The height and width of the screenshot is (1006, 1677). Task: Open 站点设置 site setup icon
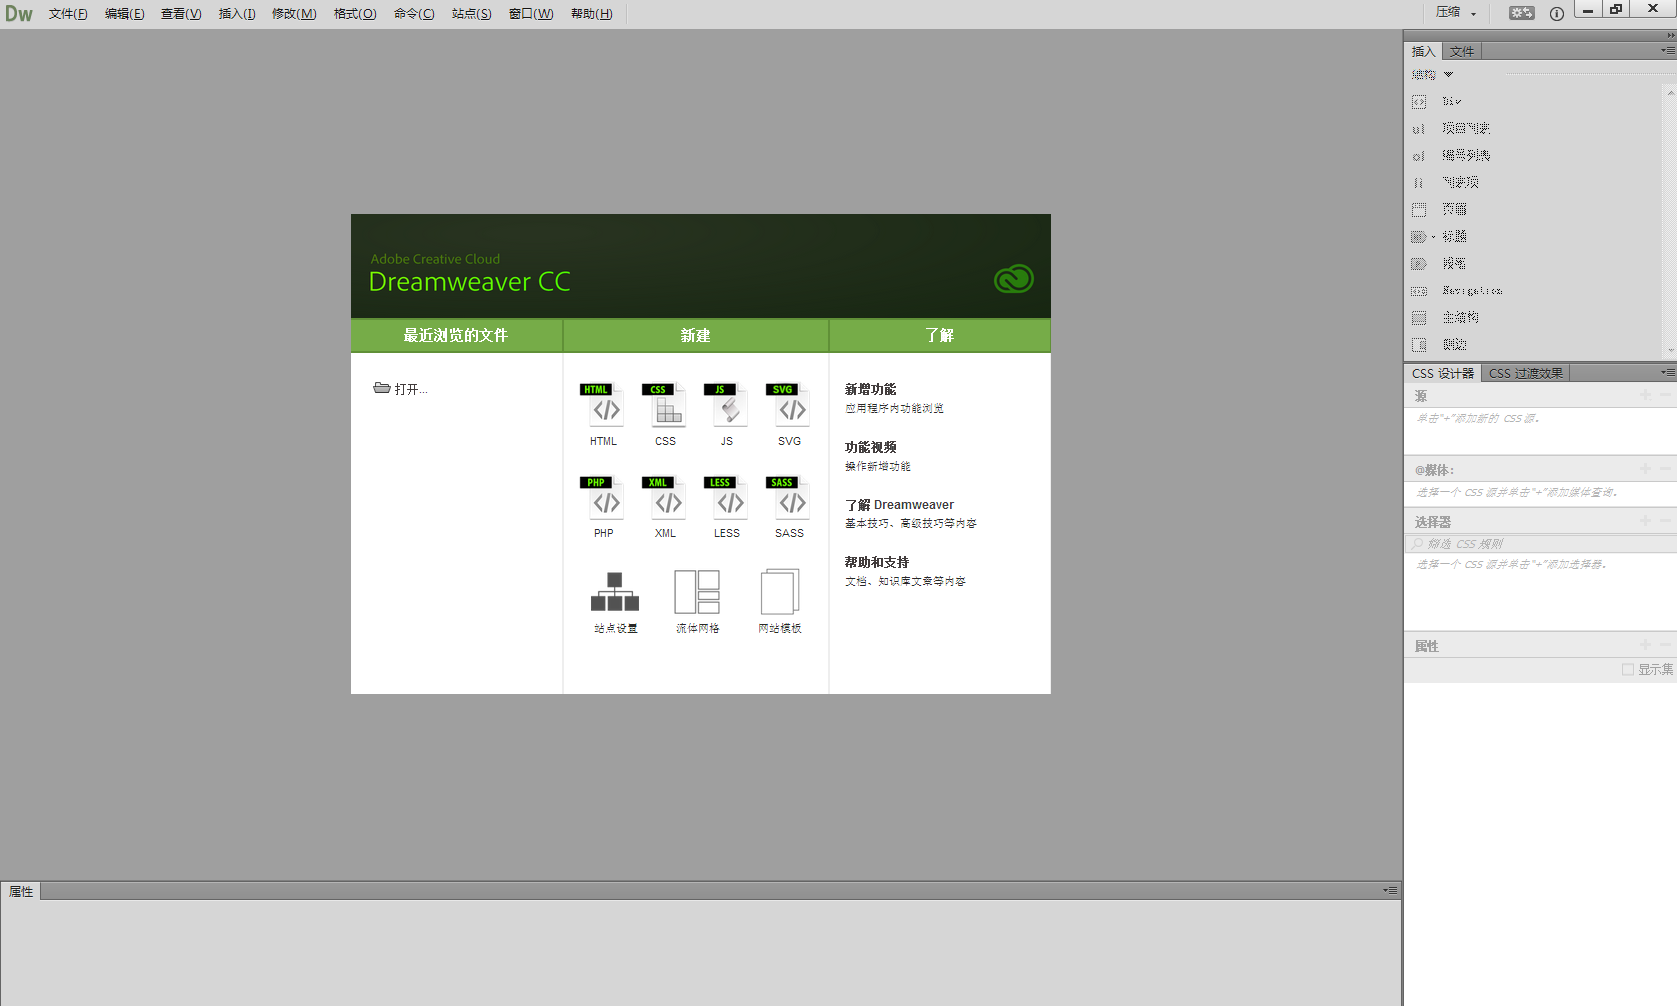pos(615,594)
